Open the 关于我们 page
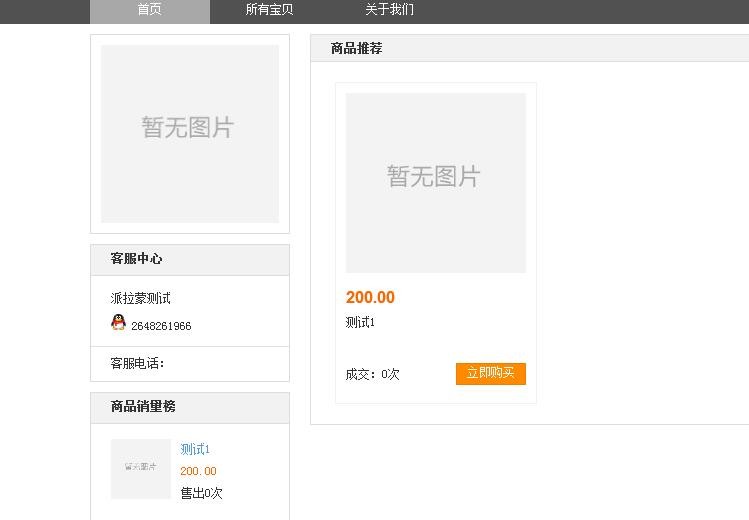The height and width of the screenshot is (520, 749). pos(389,10)
